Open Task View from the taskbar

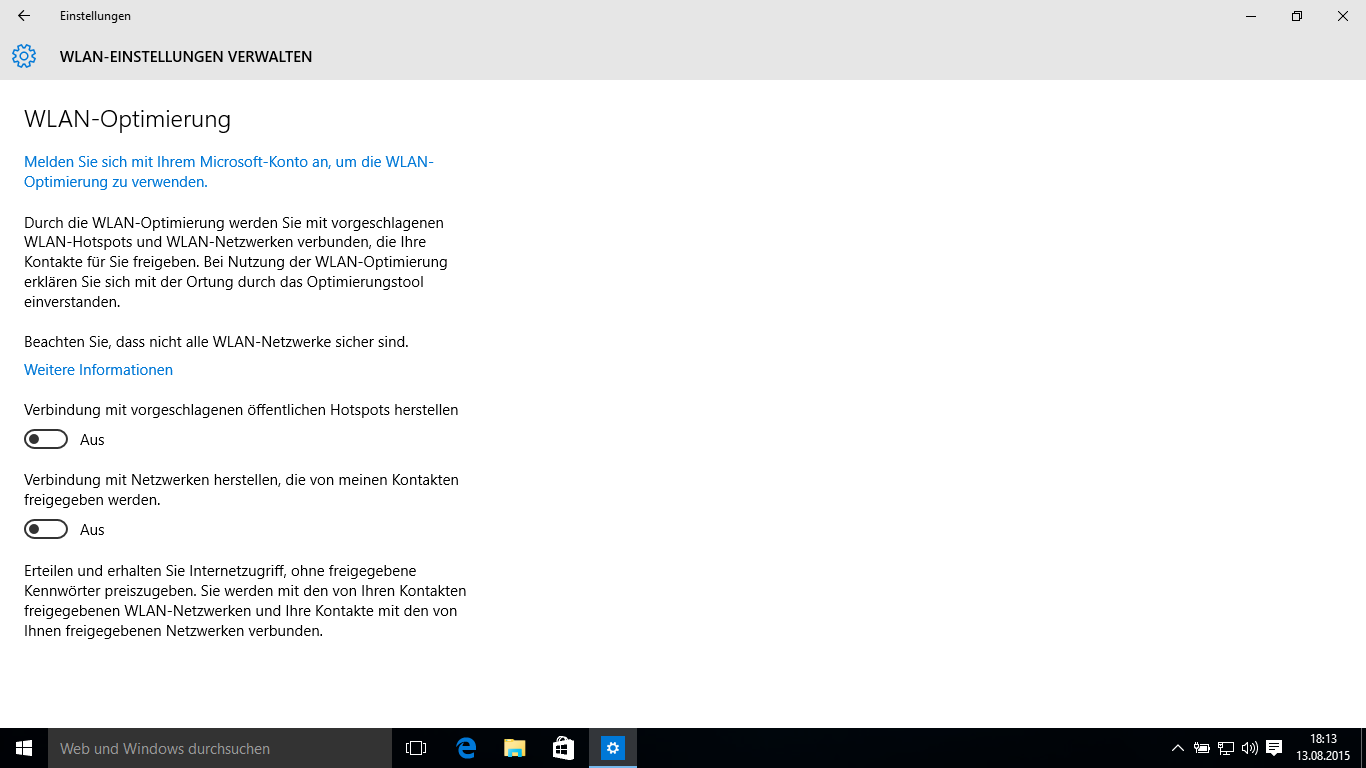[x=416, y=748]
